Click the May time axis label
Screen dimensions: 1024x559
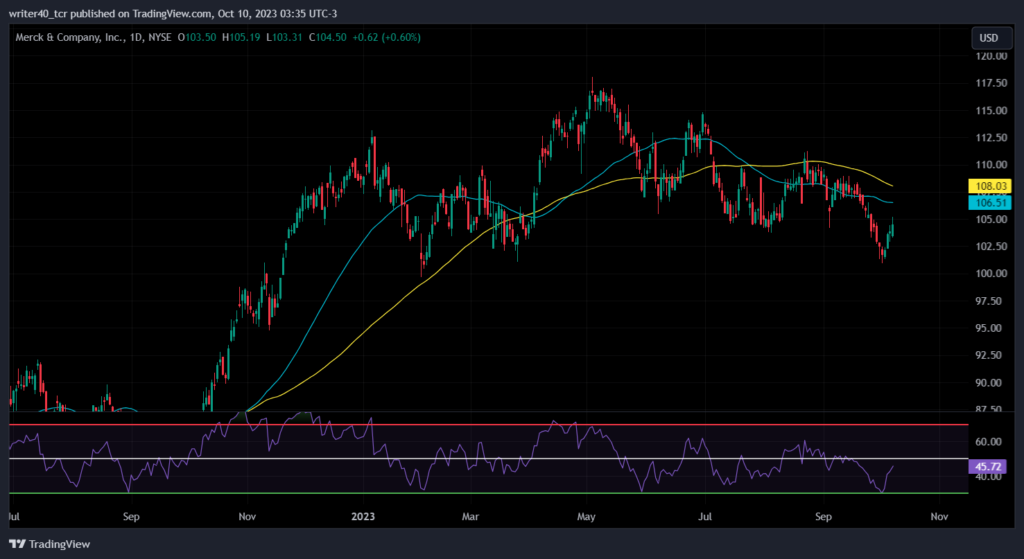coord(586,517)
